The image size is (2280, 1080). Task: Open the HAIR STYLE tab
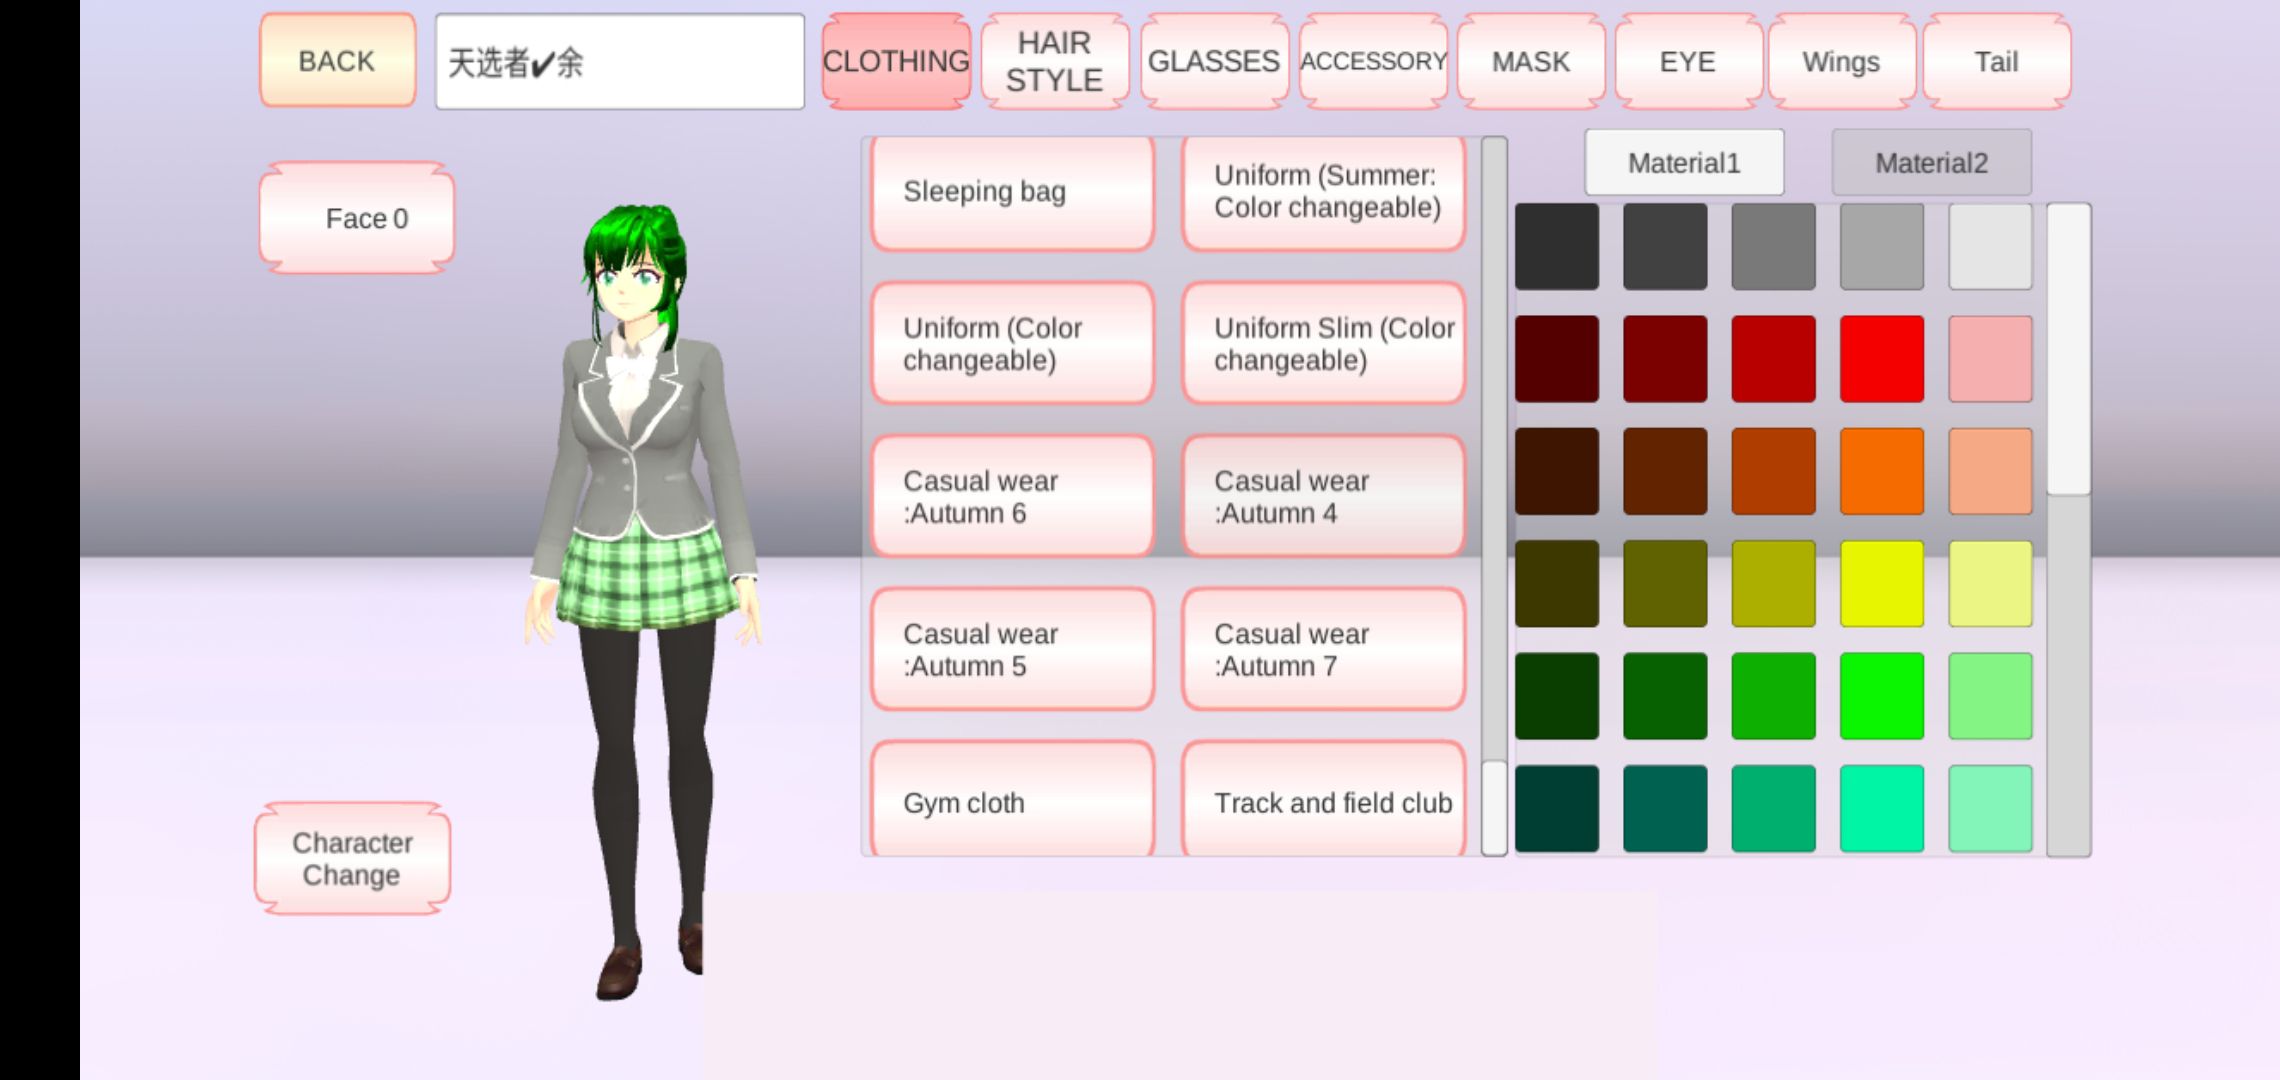coord(1054,61)
